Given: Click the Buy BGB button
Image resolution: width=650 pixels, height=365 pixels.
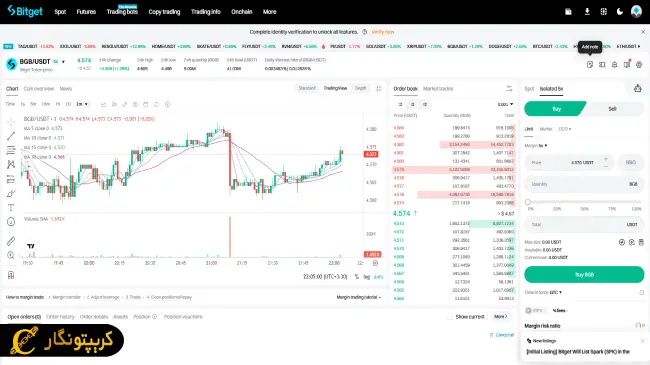Looking at the screenshot, I should [x=584, y=275].
